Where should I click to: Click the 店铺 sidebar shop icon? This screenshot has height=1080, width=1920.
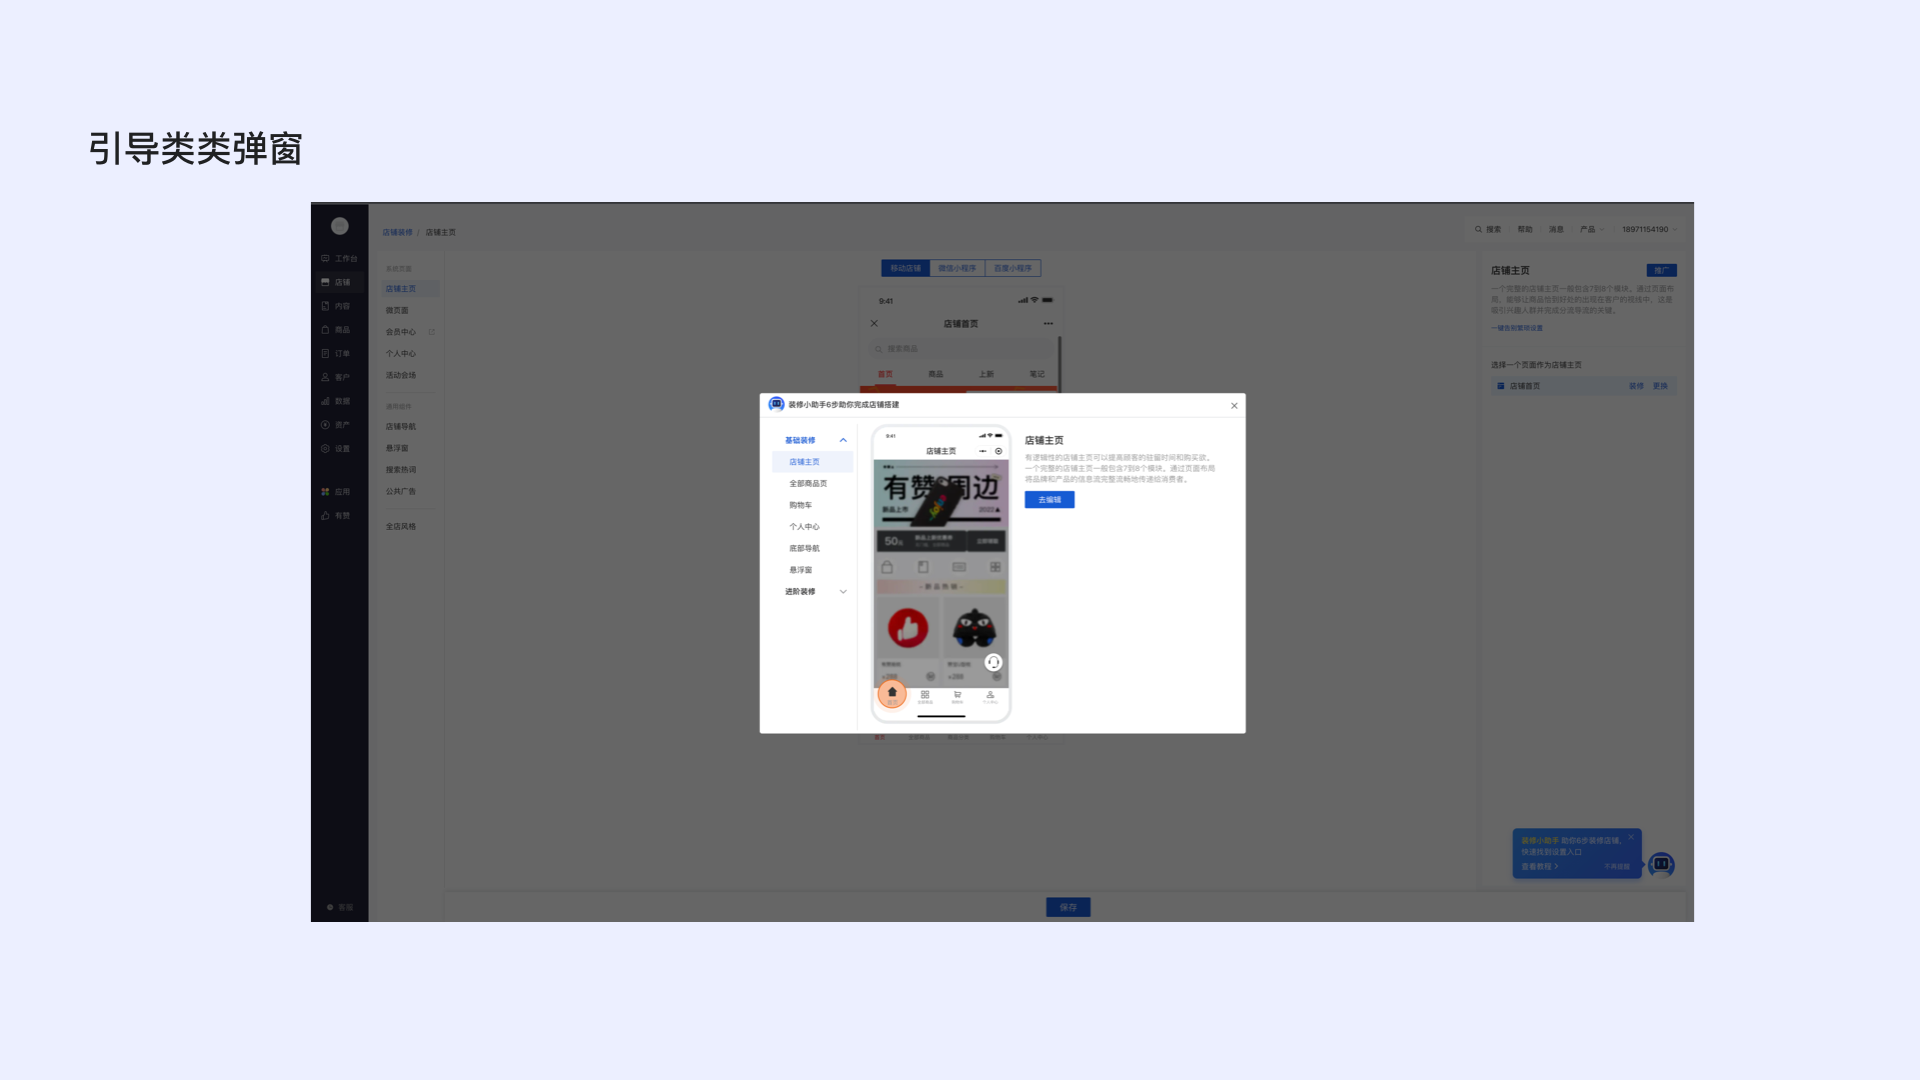325,282
